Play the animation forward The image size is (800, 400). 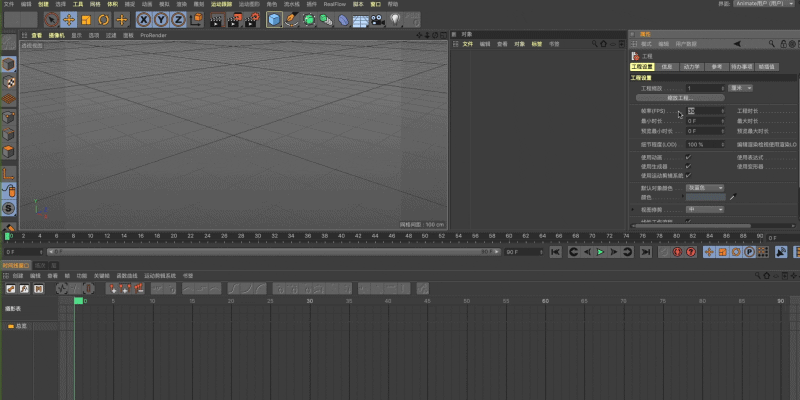[601, 252]
